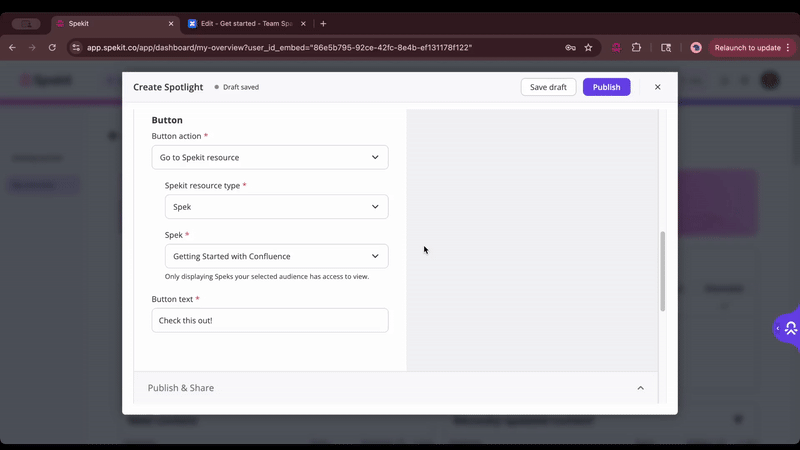800x450 pixels.
Task: Bookmark this page with star icon
Action: pyautogui.click(x=588, y=47)
